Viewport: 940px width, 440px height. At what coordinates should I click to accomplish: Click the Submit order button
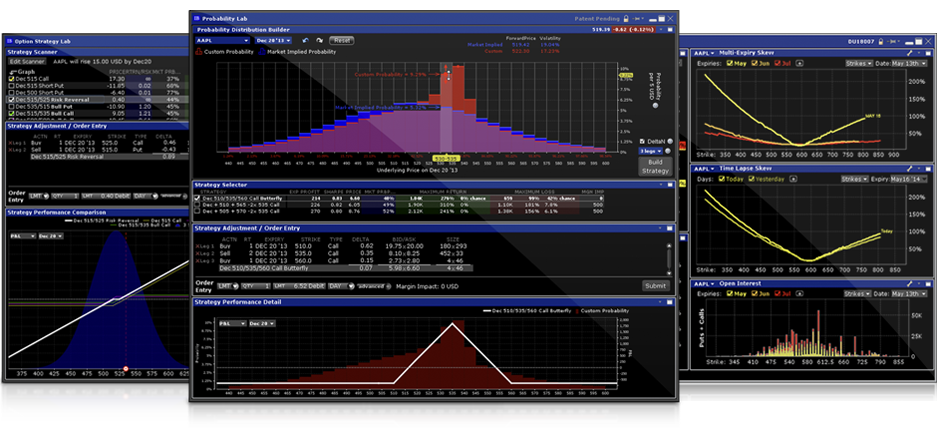655,286
